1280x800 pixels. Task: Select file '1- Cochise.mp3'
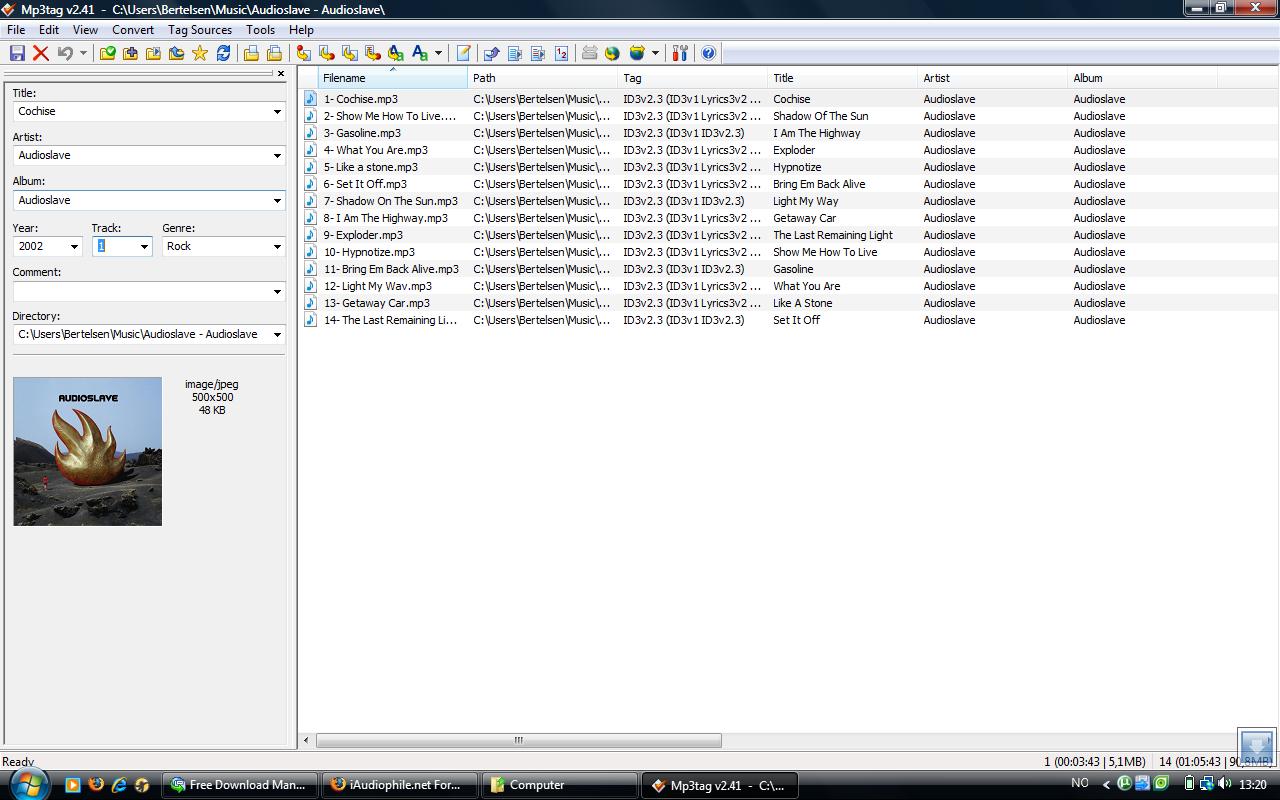[361, 99]
